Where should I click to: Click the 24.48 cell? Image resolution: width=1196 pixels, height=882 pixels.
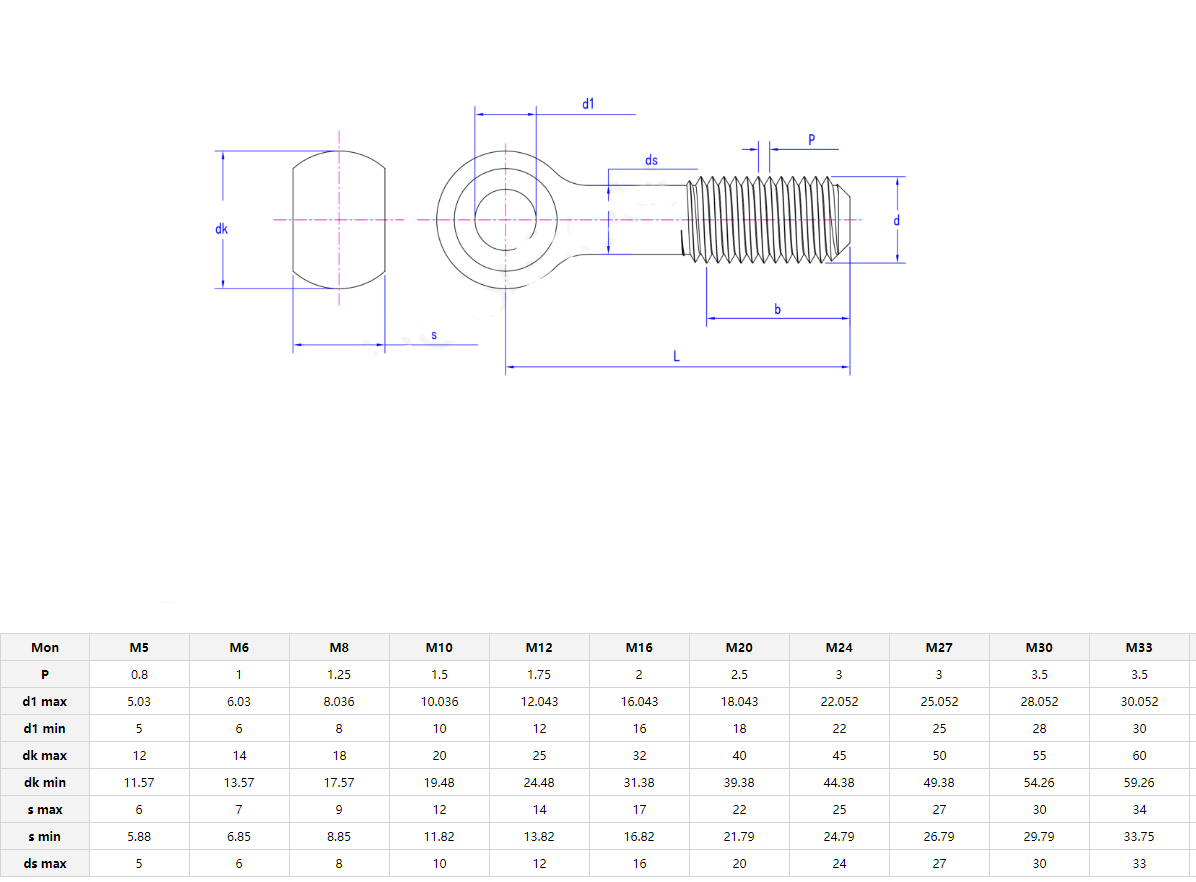click(539, 782)
